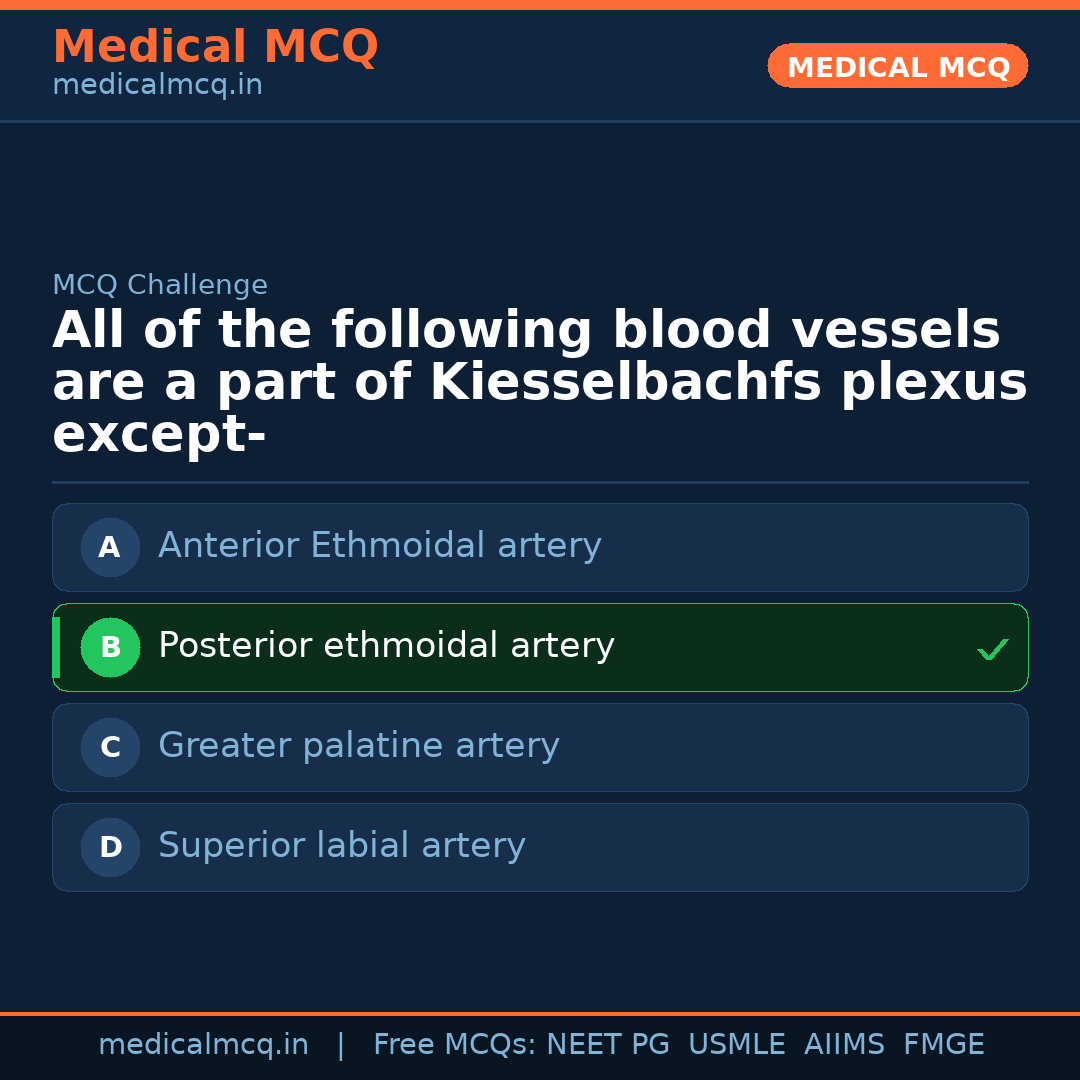1080x1080 pixels.
Task: Click the Medical MCQ logo heading
Action: 215,47
